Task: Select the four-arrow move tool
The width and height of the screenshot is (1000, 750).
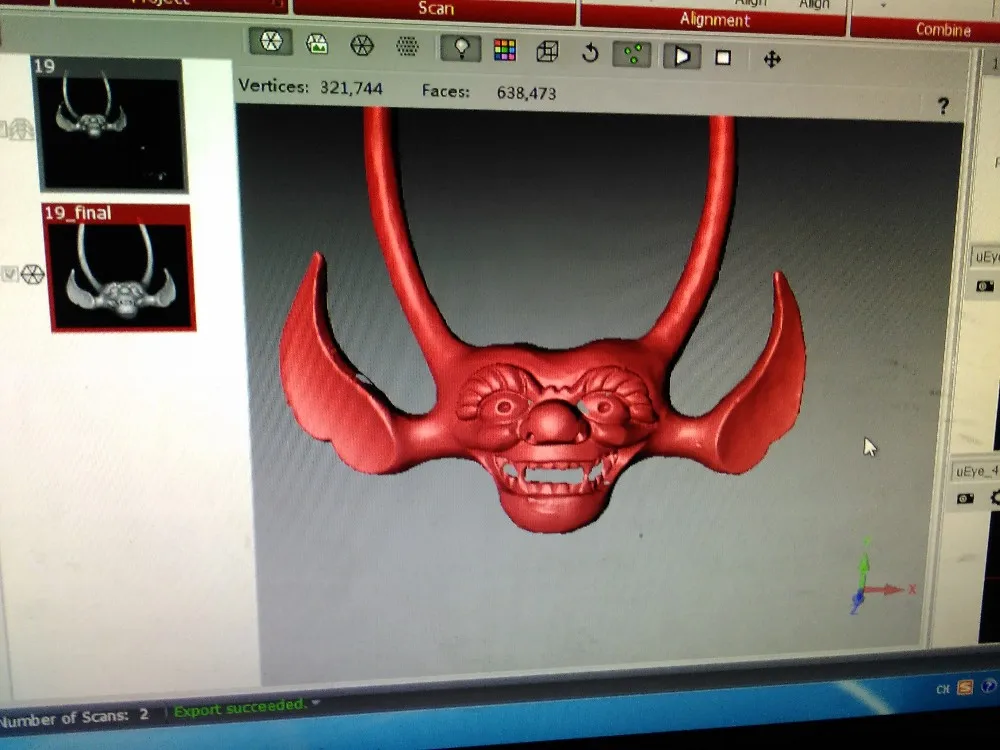Action: tap(772, 59)
